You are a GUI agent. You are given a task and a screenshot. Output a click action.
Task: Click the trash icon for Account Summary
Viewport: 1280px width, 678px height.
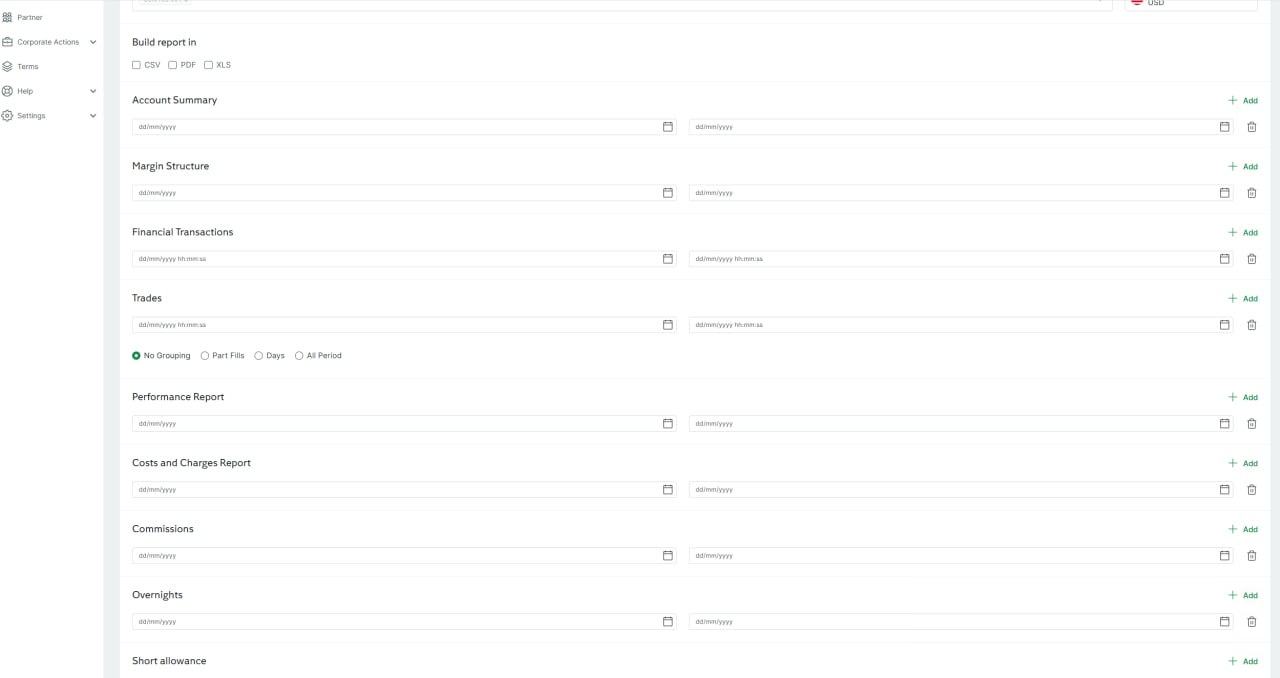1251,127
